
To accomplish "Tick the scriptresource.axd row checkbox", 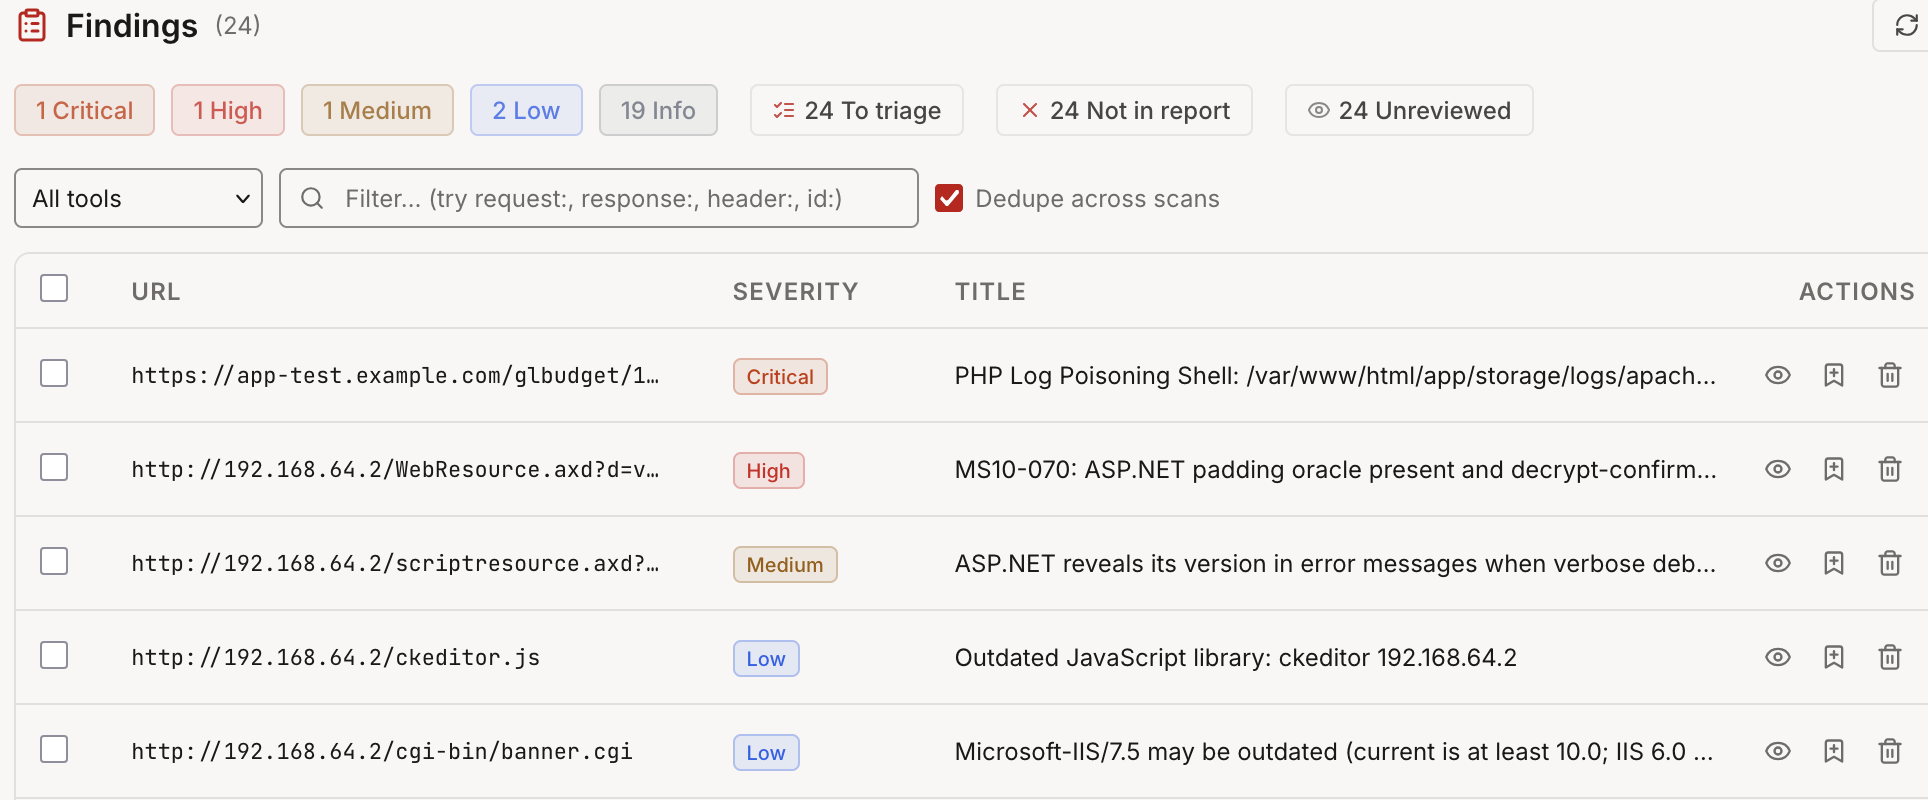I will point(54,561).
